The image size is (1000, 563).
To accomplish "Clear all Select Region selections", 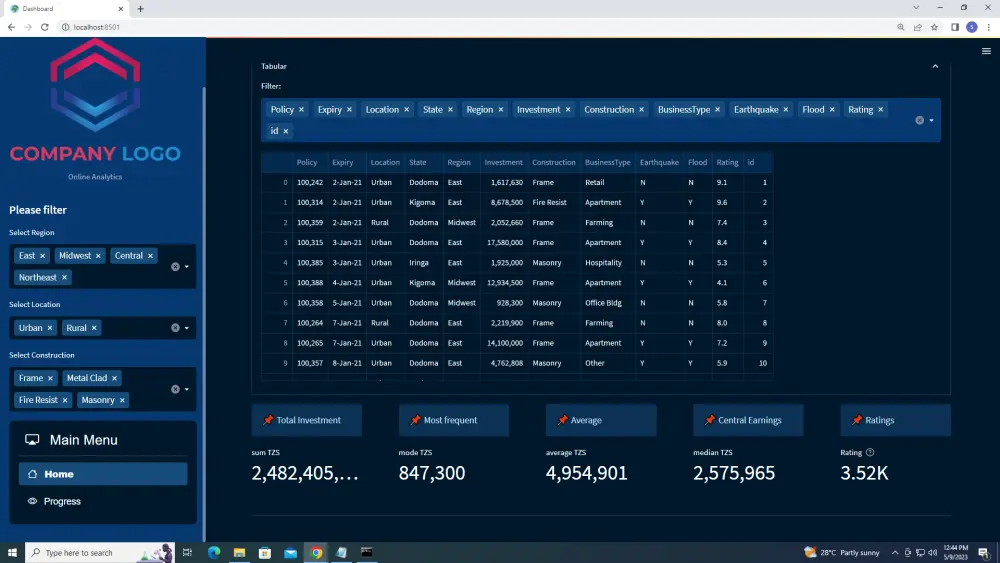I will (x=175, y=267).
